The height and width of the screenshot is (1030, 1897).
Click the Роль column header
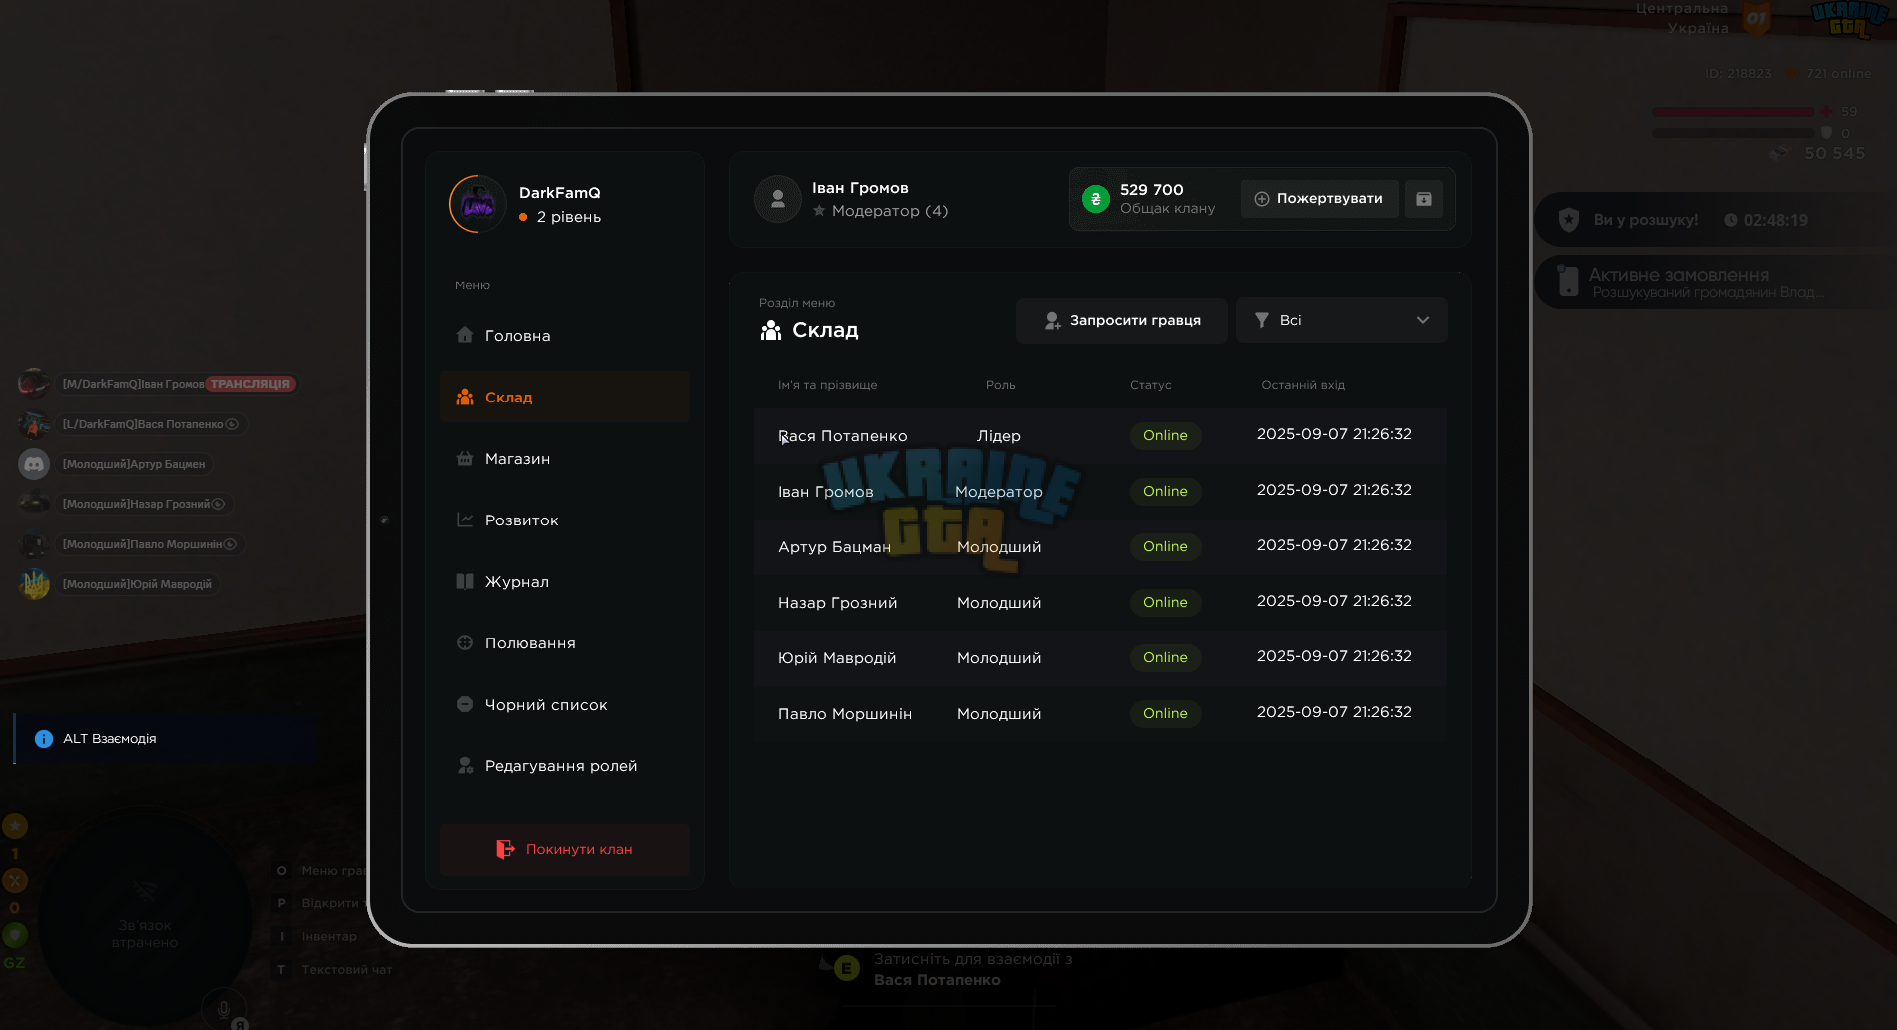pyautogui.click(x=1000, y=385)
